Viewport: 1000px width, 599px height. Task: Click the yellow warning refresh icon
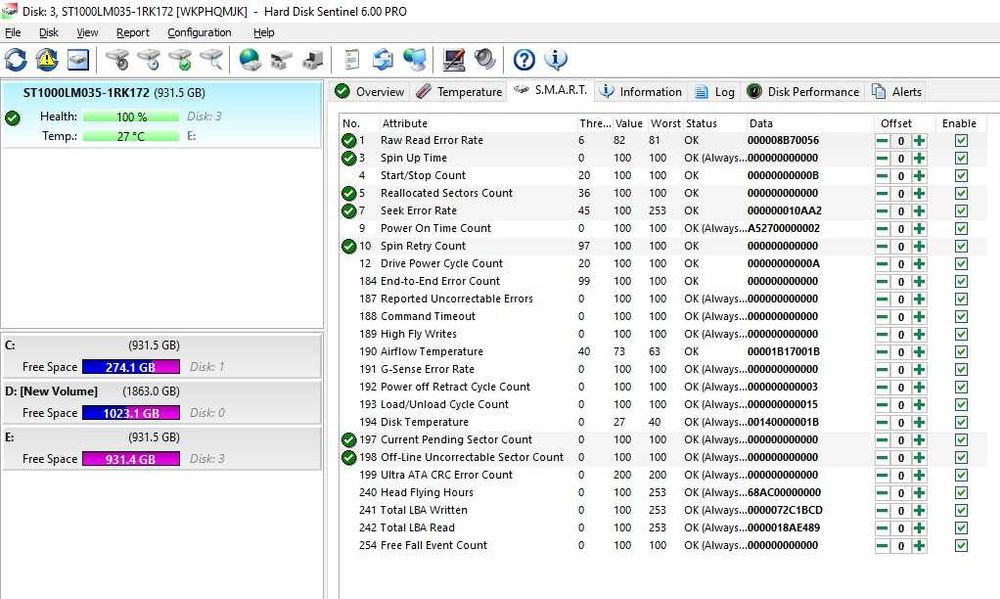tap(47, 60)
